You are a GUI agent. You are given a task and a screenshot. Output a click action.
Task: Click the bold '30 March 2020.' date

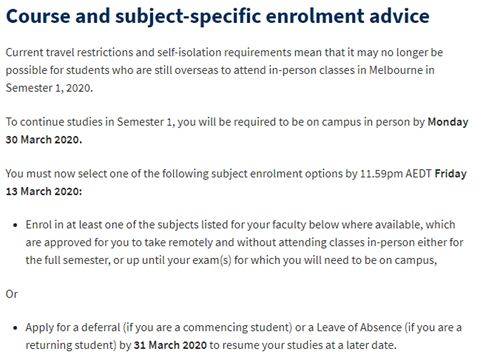click(44, 140)
